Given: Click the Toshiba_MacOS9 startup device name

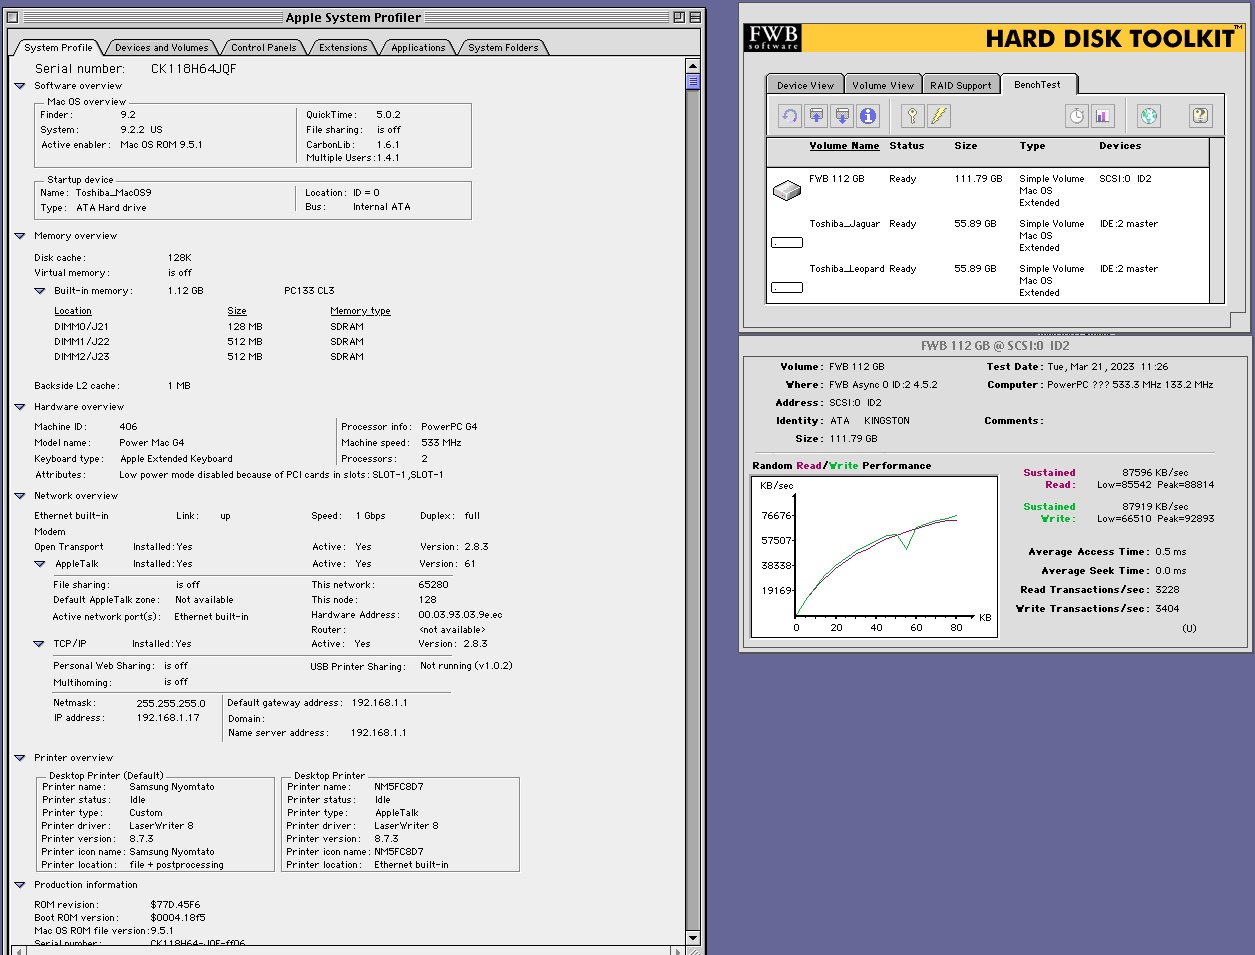Looking at the screenshot, I should pos(114,193).
